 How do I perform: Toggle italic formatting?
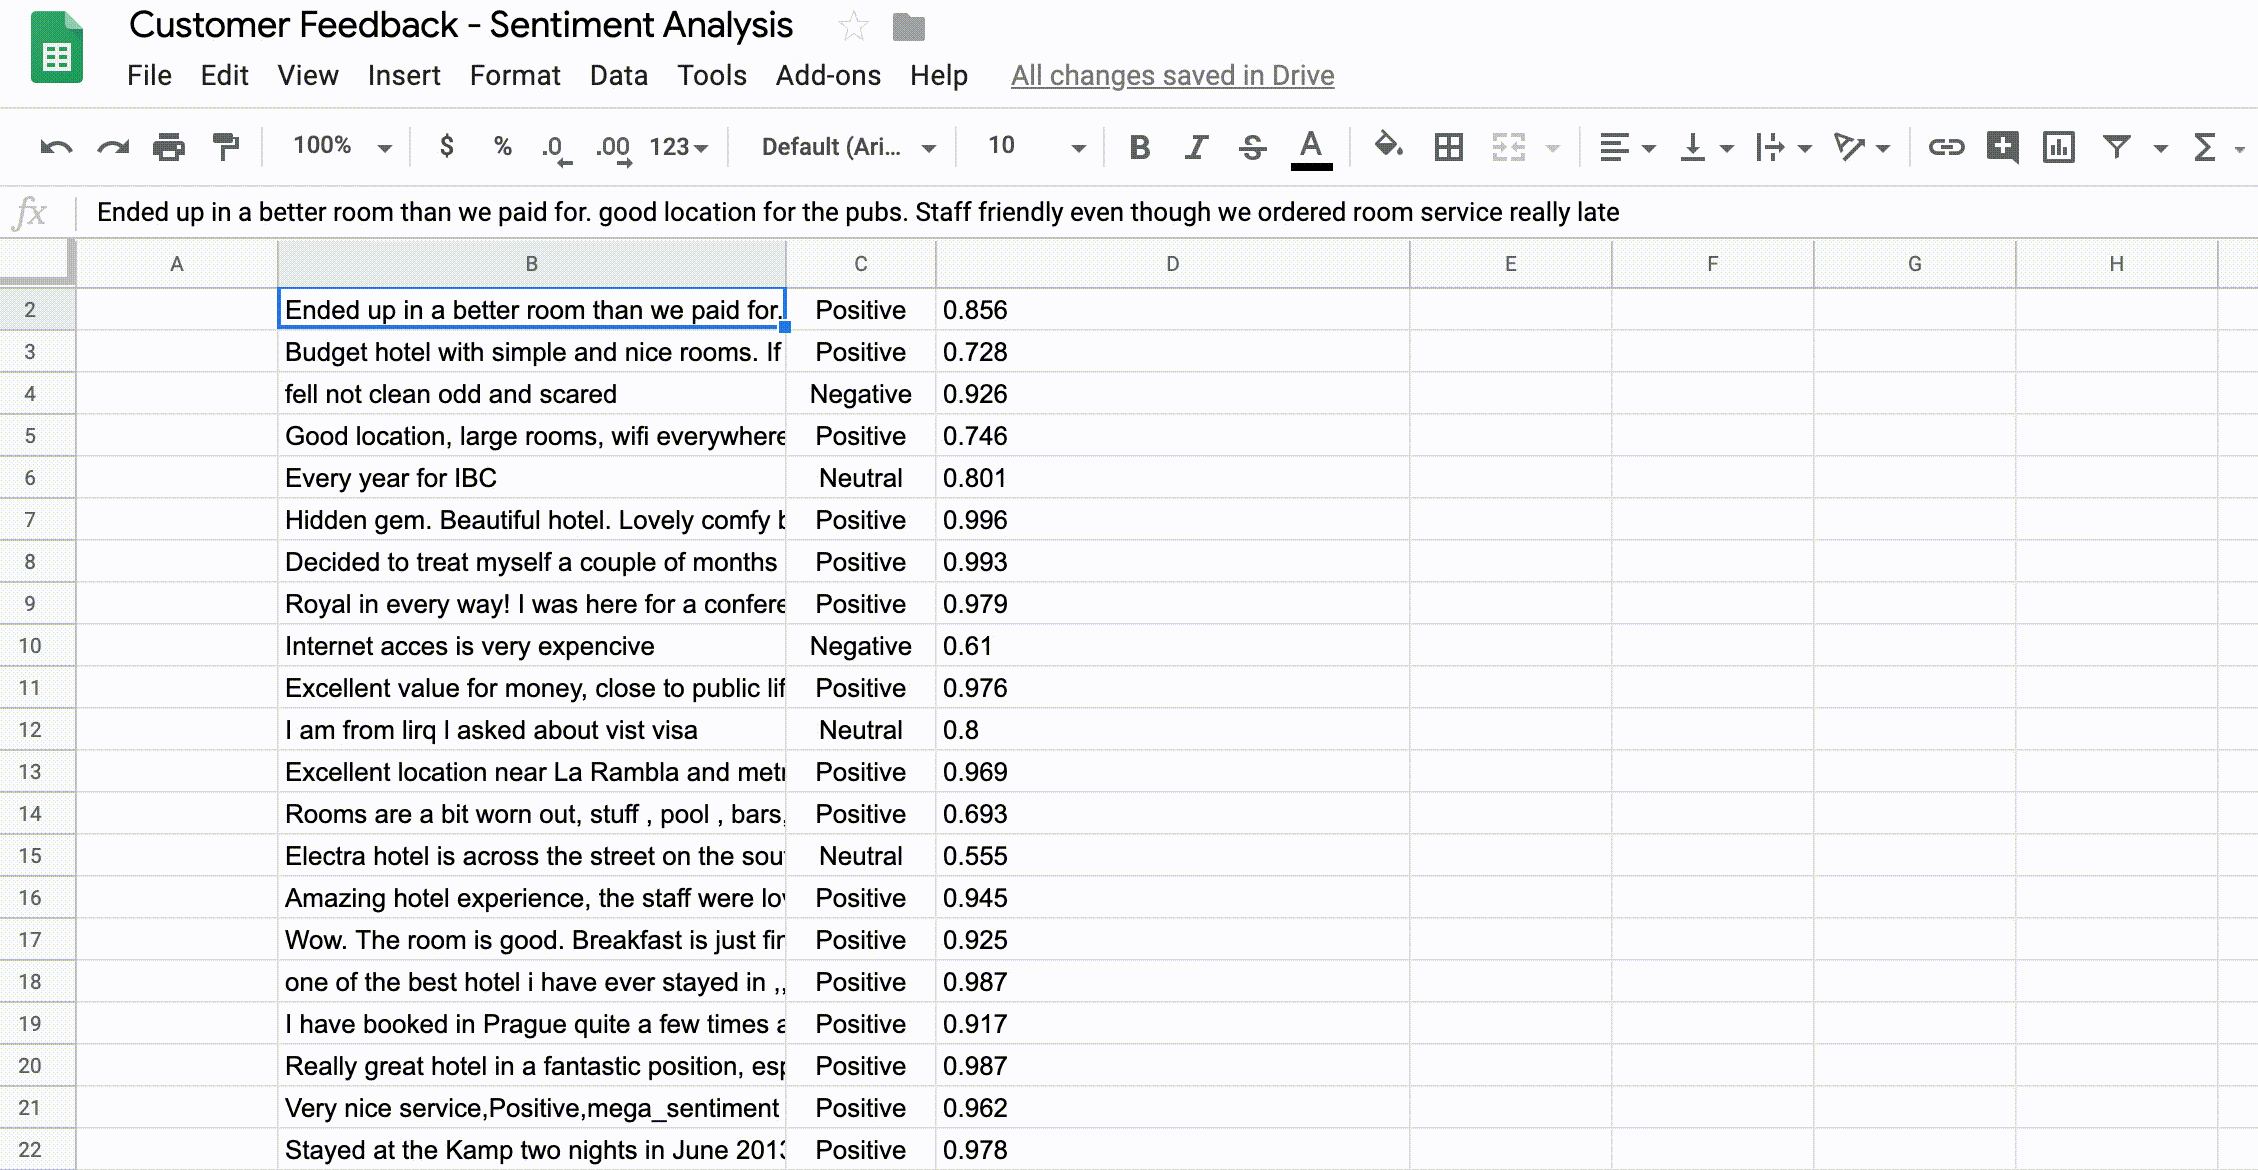1195,147
